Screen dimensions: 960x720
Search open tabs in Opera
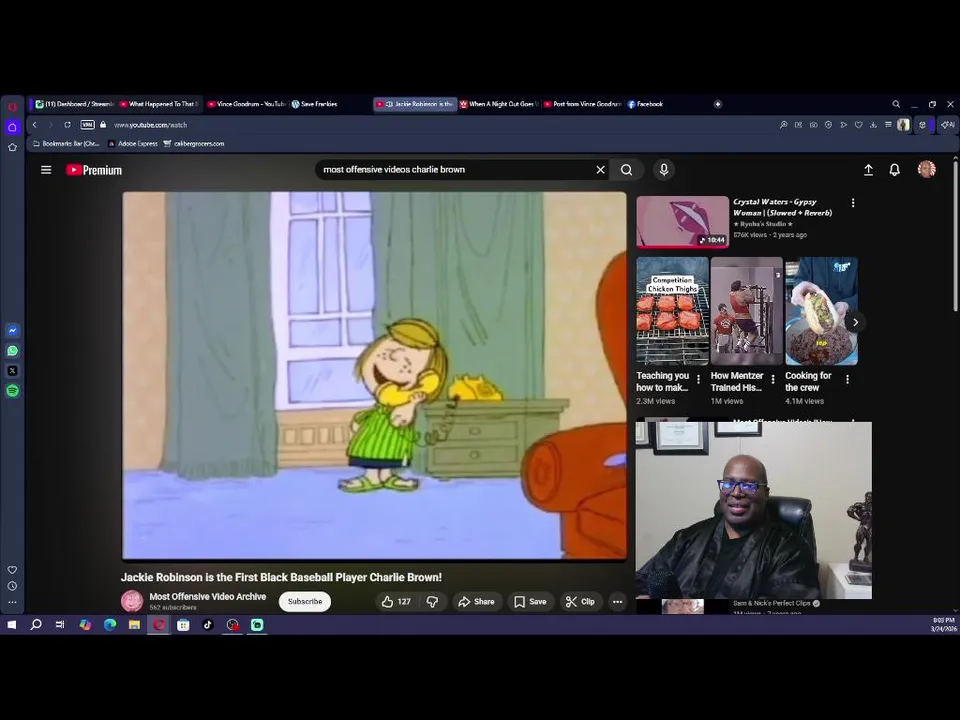[896, 104]
